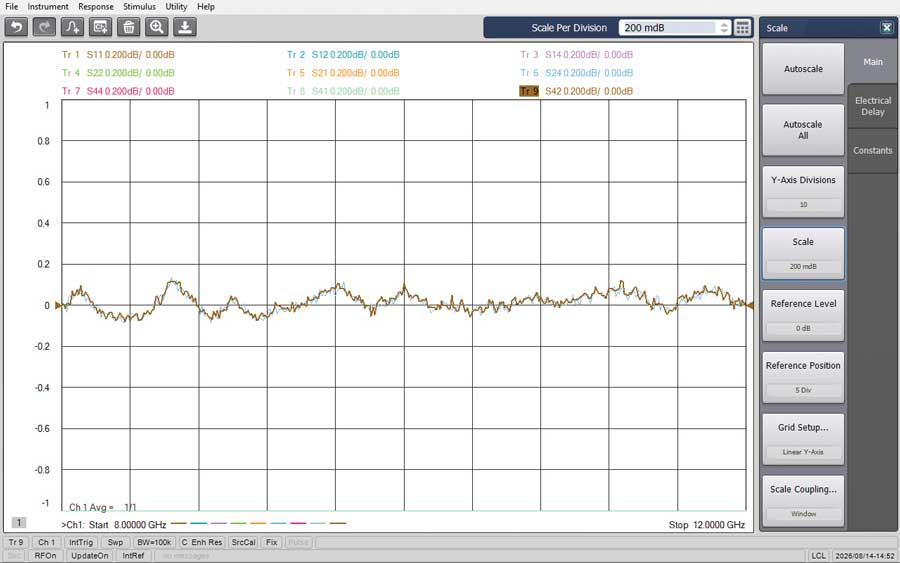Select trace Tr 2 S12 label
900x563 pixels.
coord(343,55)
